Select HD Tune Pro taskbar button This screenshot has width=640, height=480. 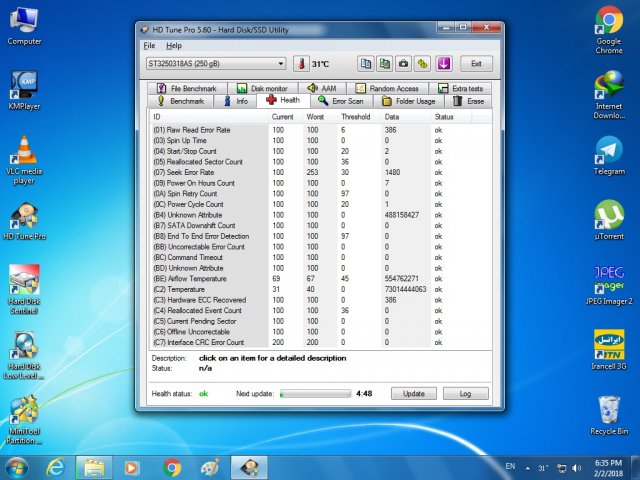[249, 468]
